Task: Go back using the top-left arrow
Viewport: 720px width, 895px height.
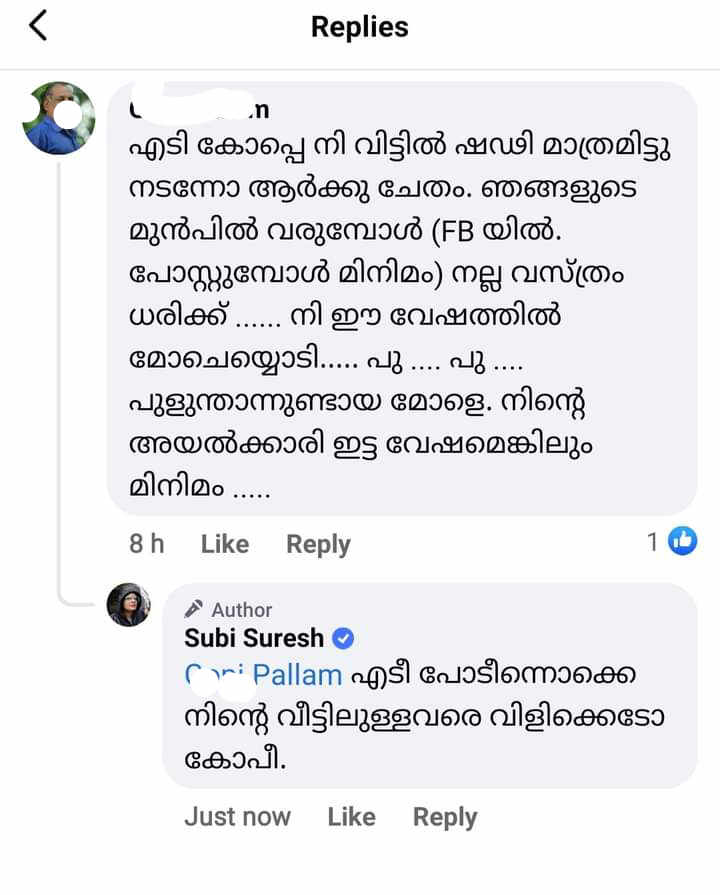Action: click(38, 27)
